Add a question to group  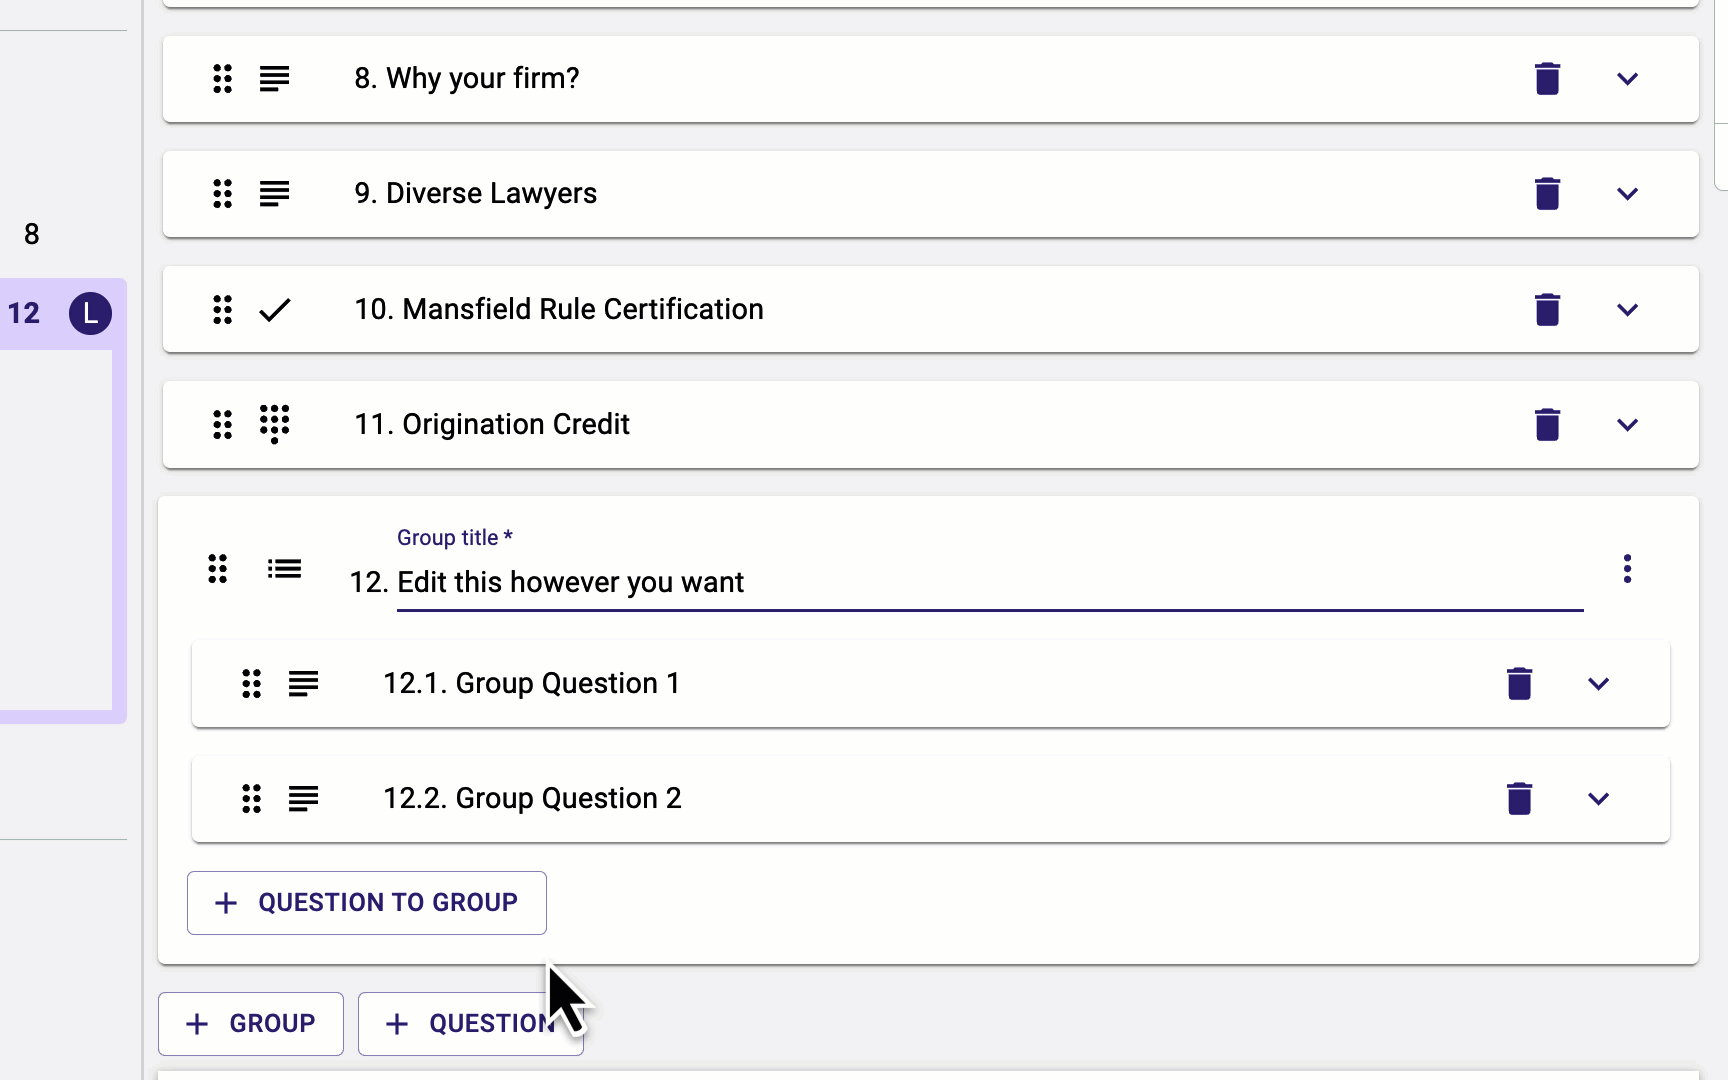click(366, 903)
